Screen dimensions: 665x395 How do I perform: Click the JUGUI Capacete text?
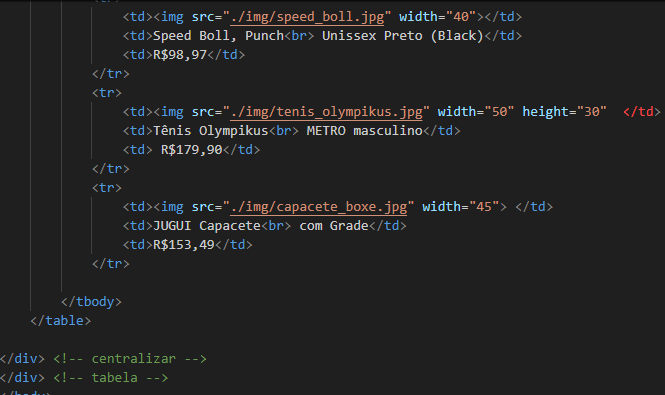[207, 226]
